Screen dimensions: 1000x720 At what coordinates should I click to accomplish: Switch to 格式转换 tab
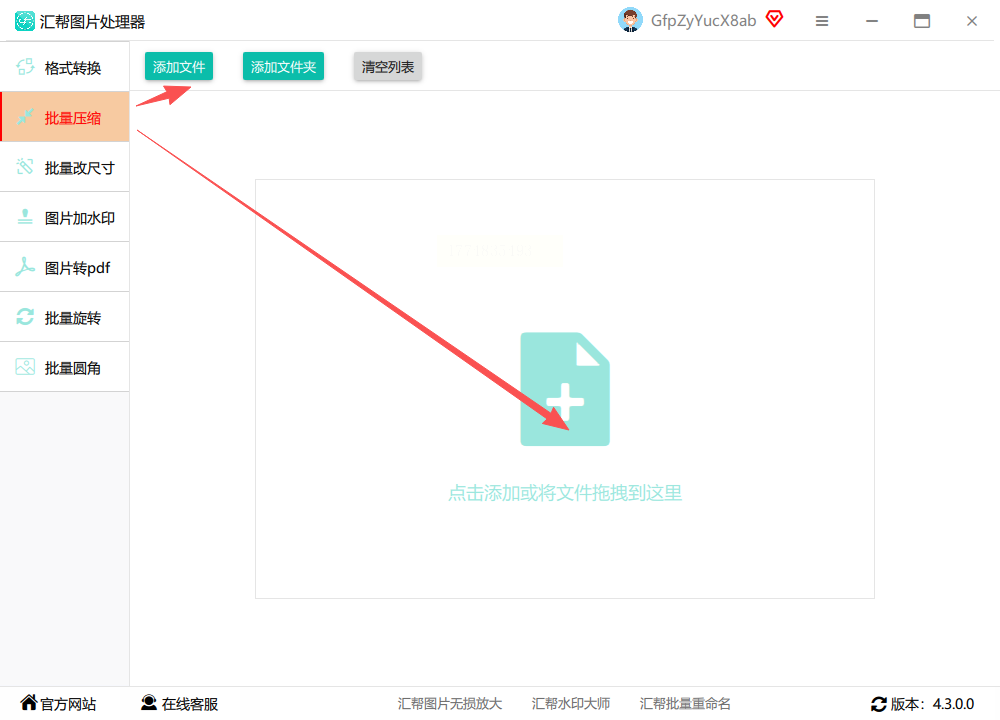pyautogui.click(x=64, y=67)
